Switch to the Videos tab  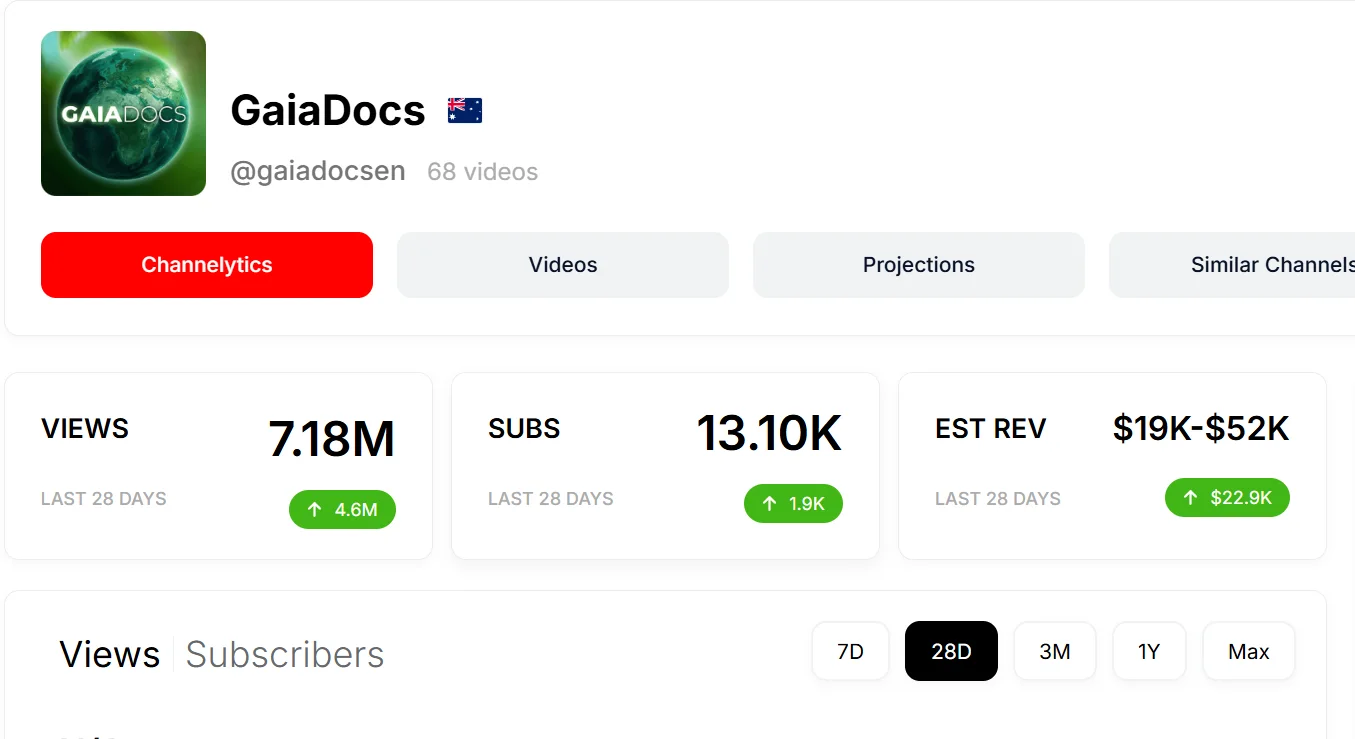(x=563, y=265)
